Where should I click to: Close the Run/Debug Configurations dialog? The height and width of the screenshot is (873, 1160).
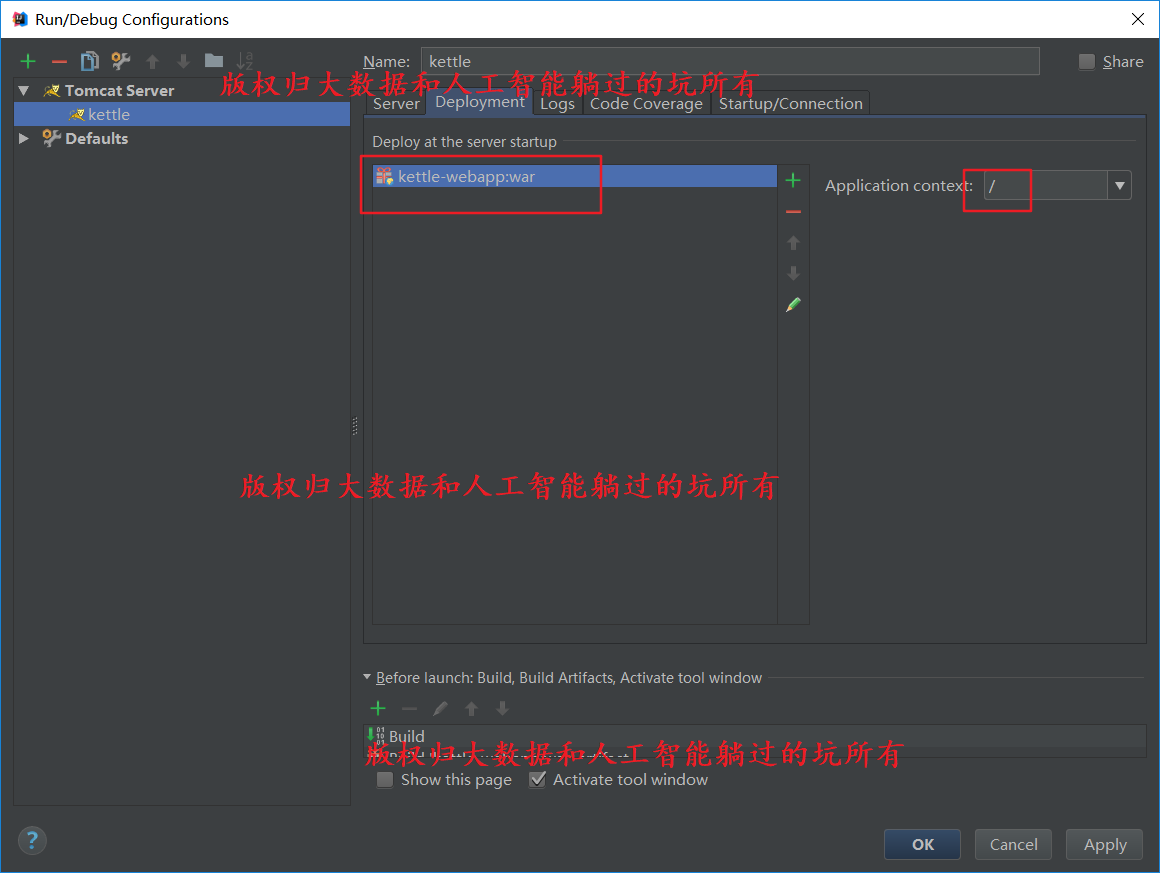tap(1138, 19)
